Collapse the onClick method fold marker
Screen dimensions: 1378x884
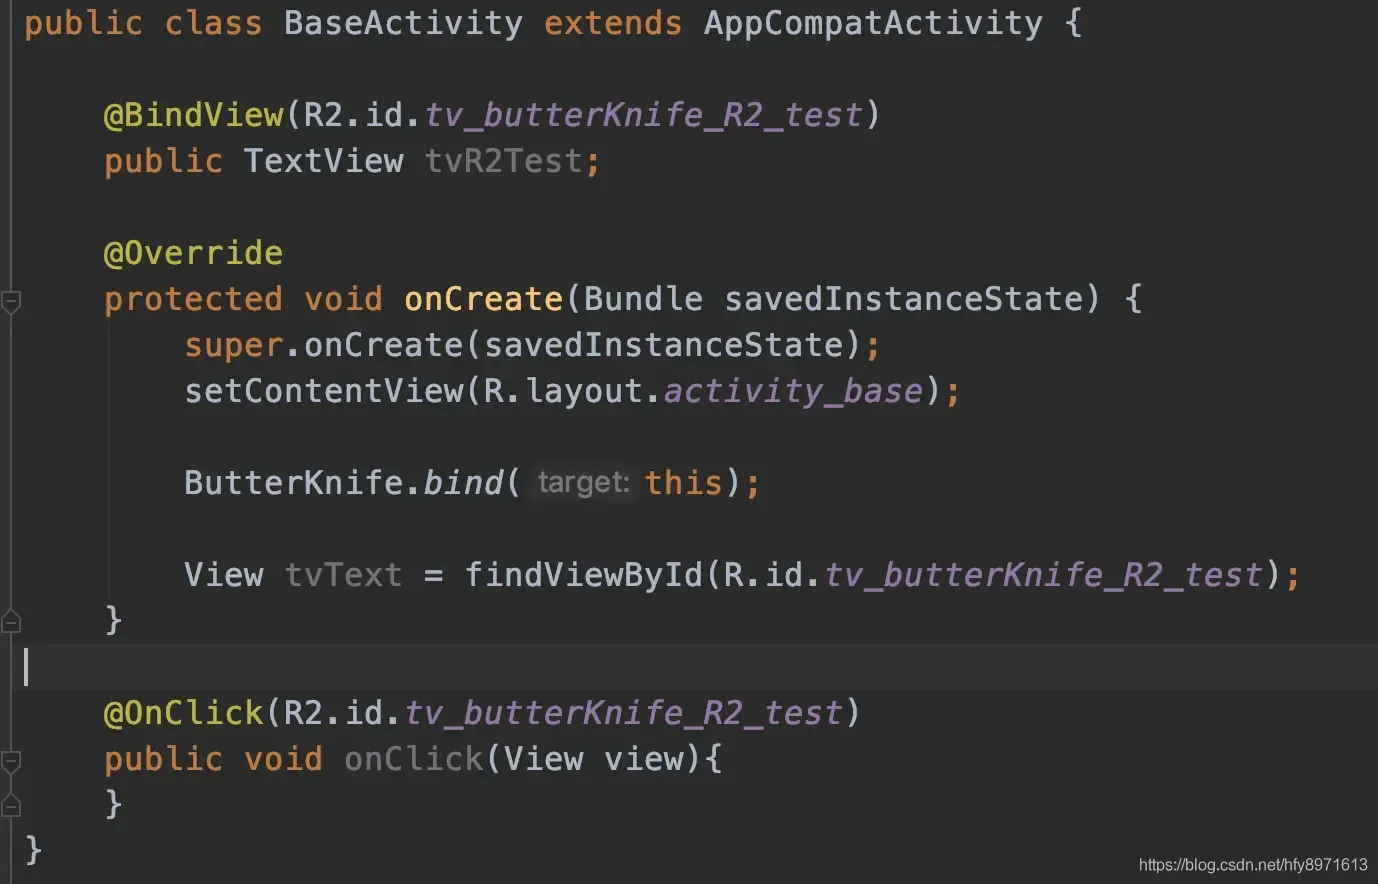(x=11, y=761)
